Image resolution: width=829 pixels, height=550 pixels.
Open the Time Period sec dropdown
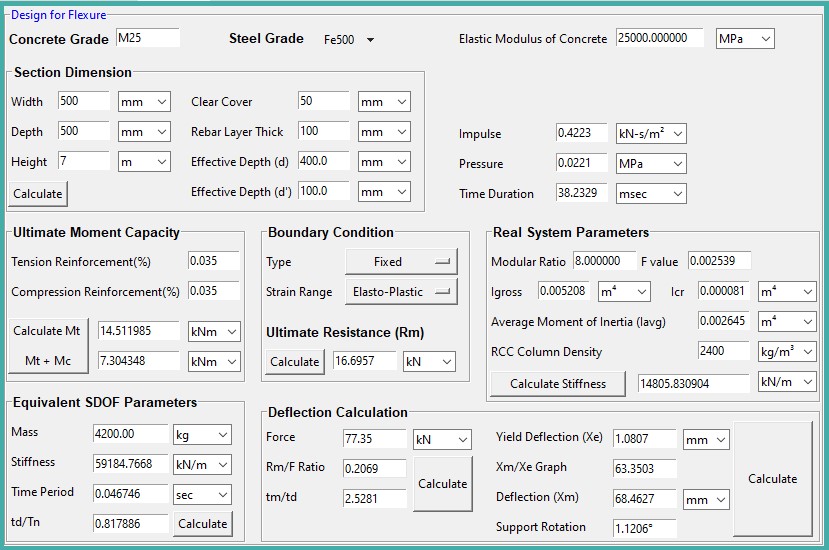click(202, 495)
